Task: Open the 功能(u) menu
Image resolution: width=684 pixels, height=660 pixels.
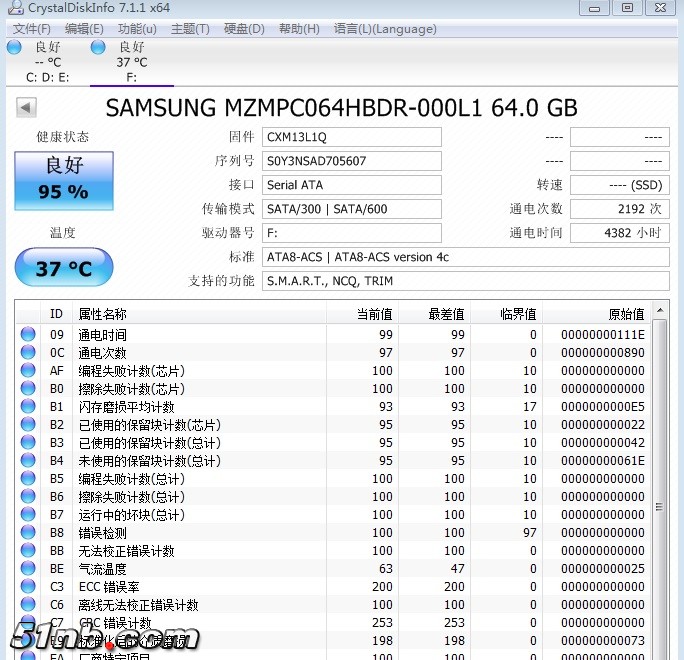Action: coord(137,29)
